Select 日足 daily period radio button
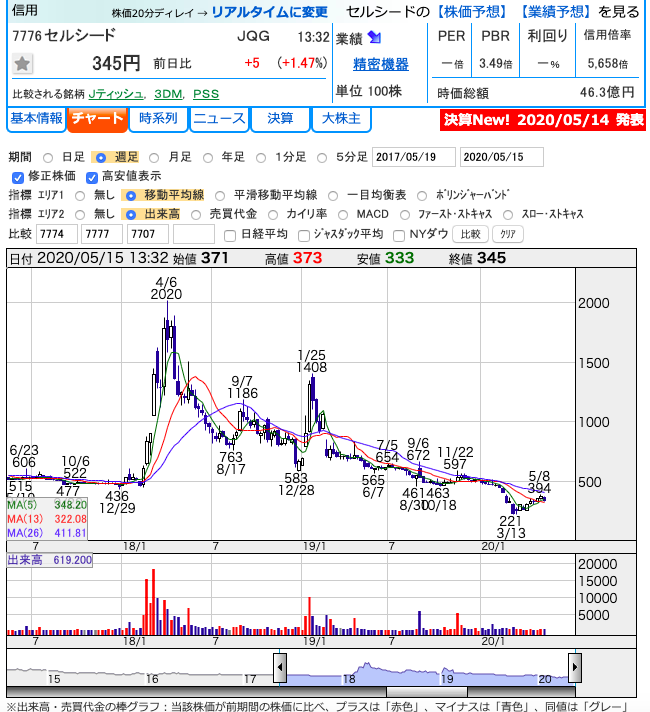Screen dimensions: 650x712 [48, 158]
